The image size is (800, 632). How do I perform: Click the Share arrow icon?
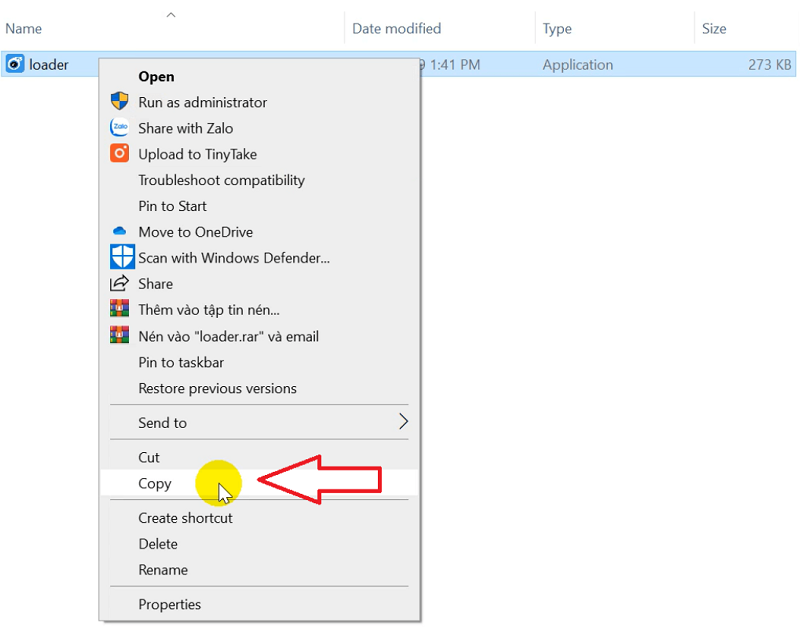click(120, 284)
